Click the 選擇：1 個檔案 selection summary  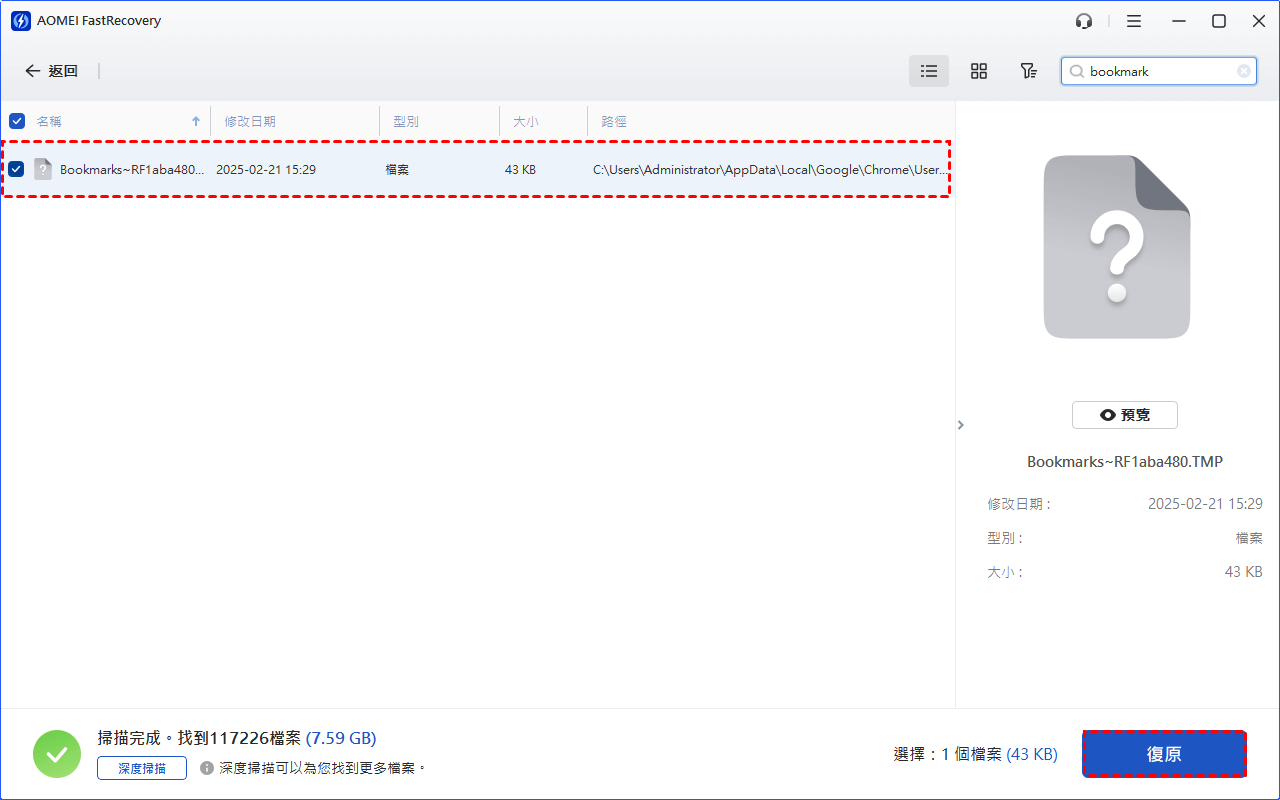click(x=975, y=755)
